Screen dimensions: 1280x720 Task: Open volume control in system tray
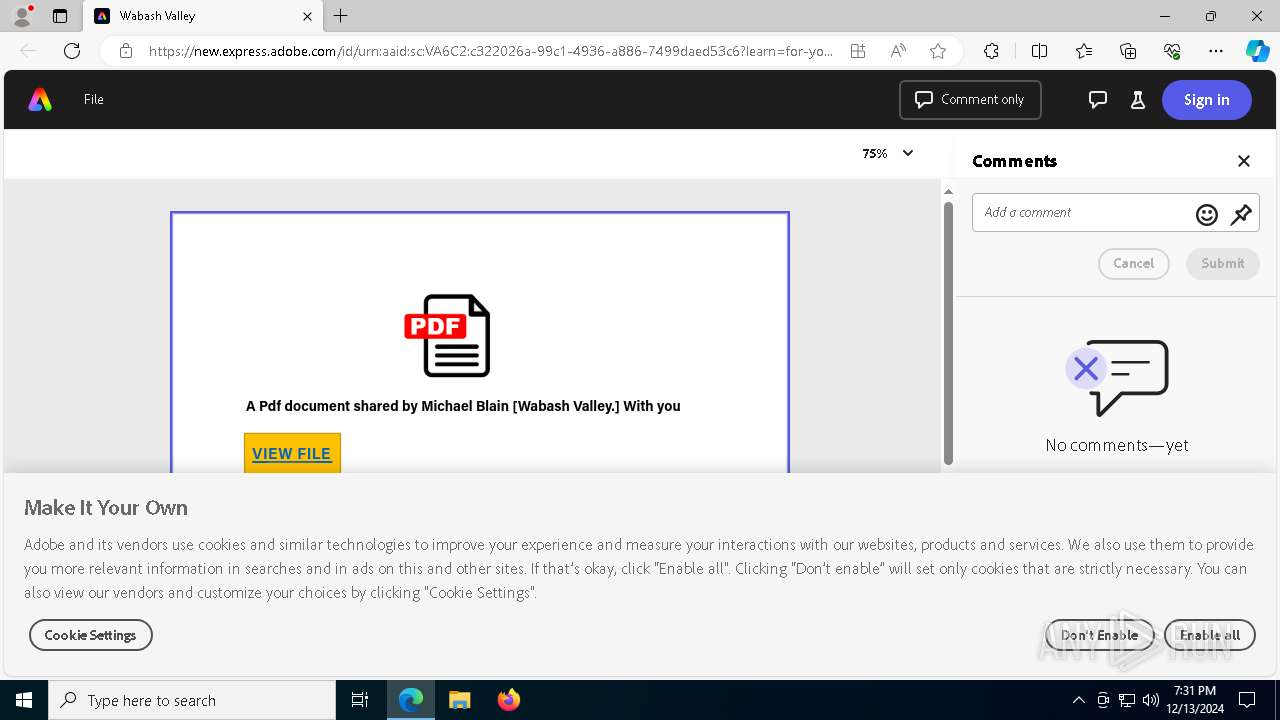[x=1151, y=700]
